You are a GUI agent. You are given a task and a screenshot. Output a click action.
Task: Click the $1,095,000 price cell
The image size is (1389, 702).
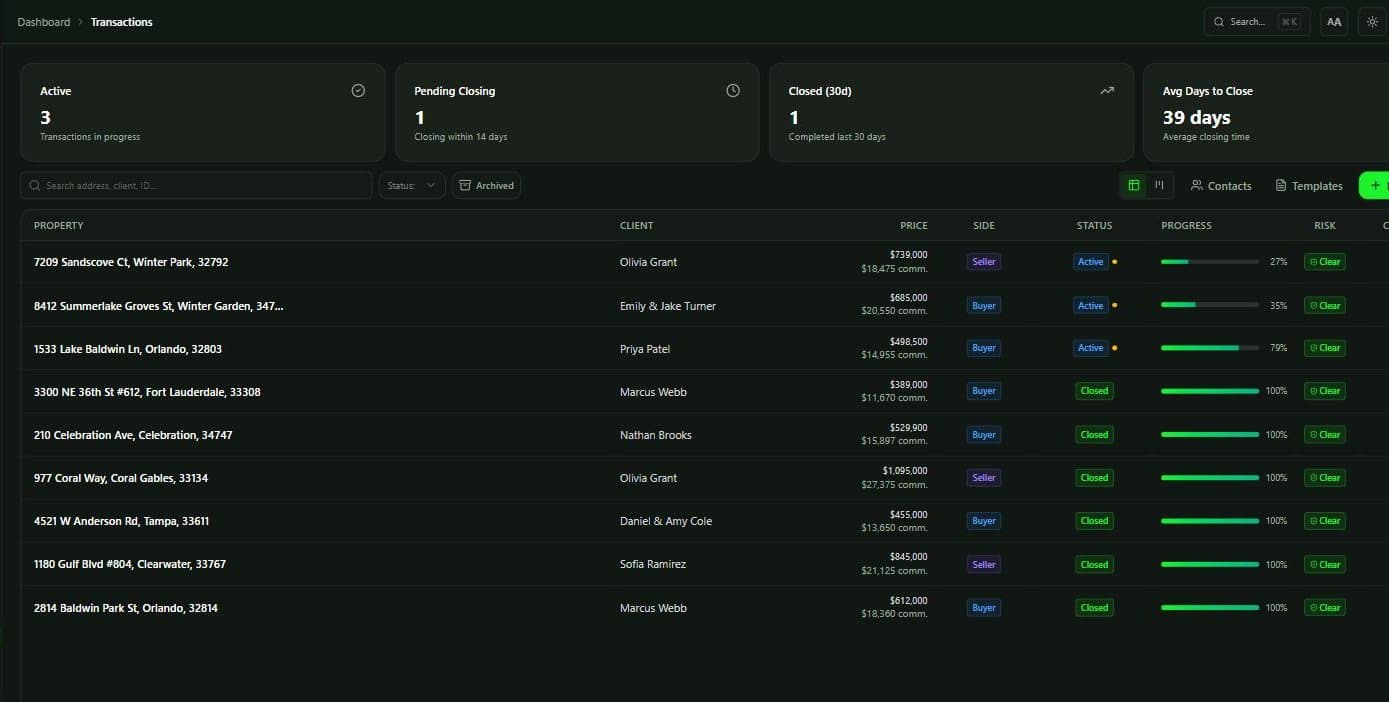(905, 471)
